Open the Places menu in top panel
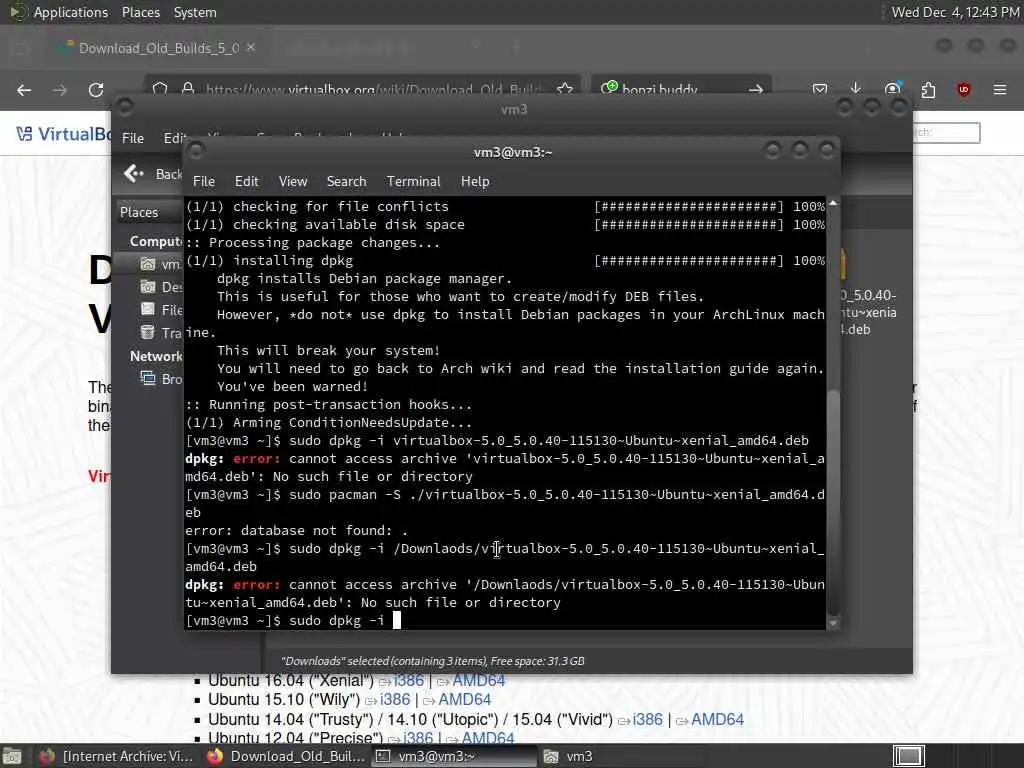Image resolution: width=1024 pixels, height=768 pixels. tap(140, 12)
